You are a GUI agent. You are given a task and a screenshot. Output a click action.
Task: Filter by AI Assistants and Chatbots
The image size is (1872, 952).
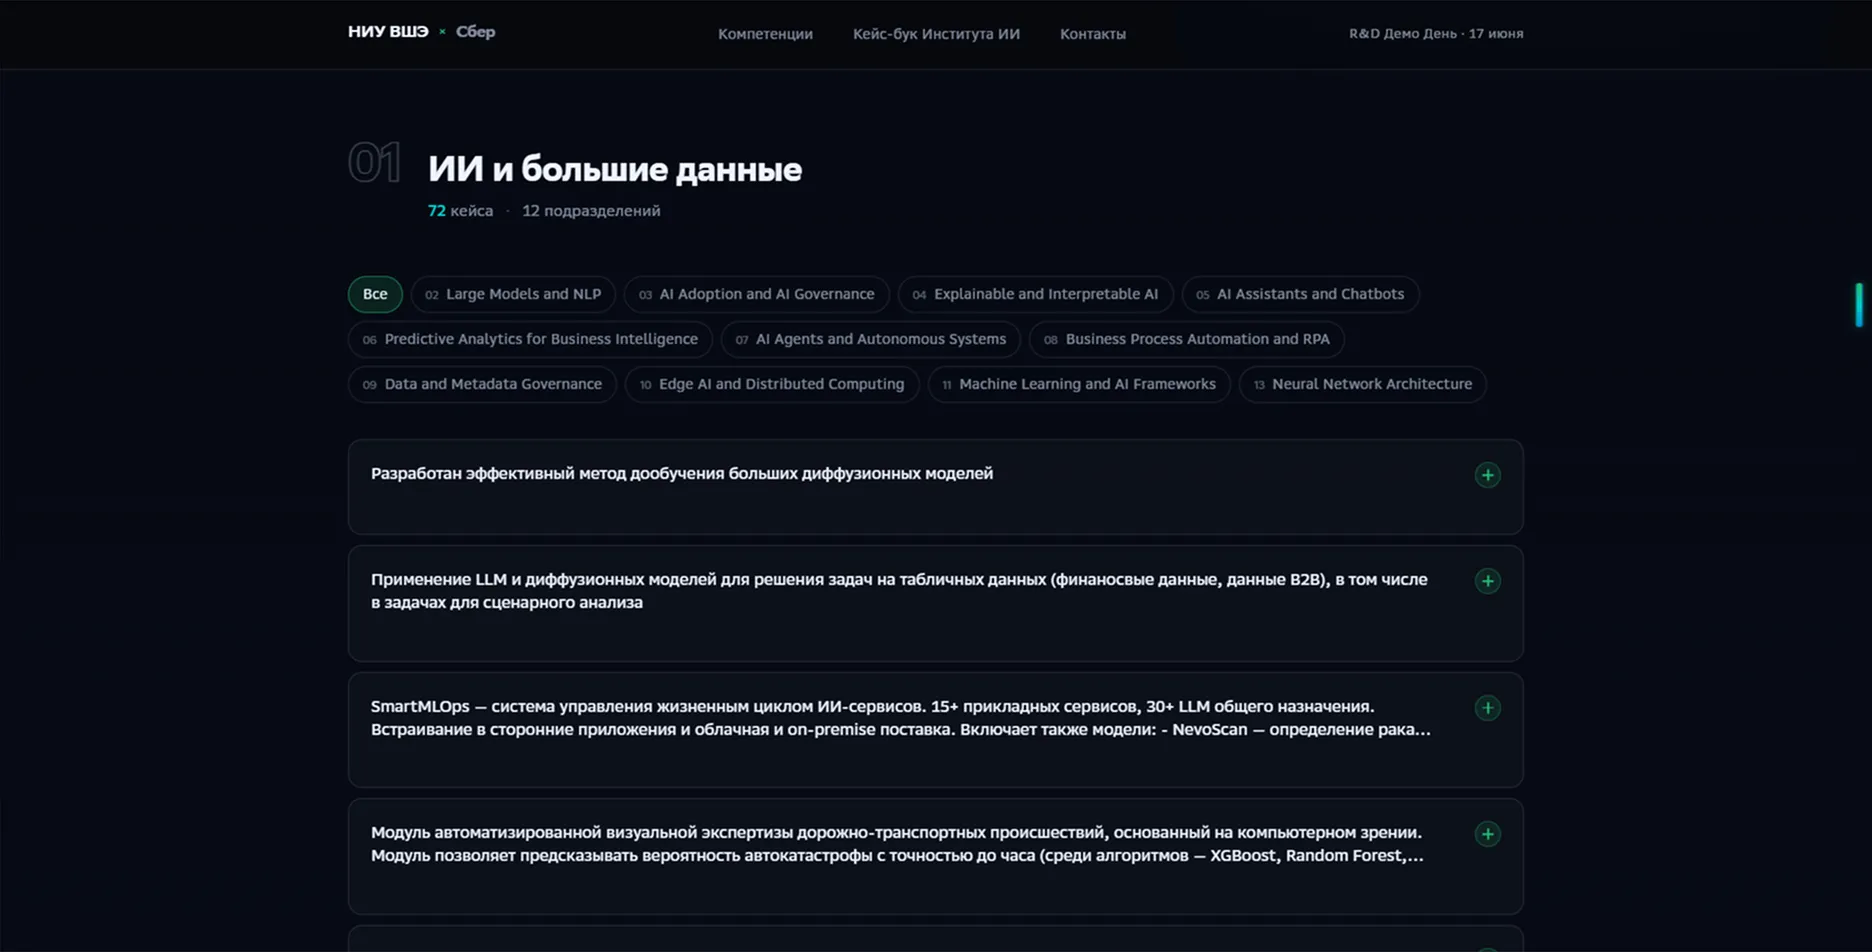click(x=1300, y=294)
